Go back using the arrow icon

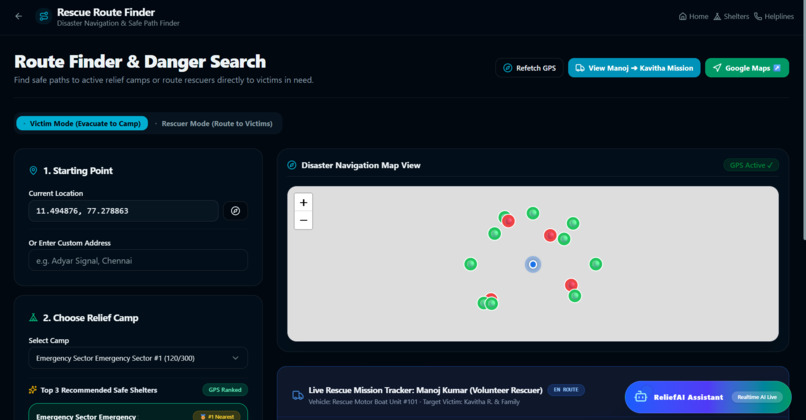(19, 16)
